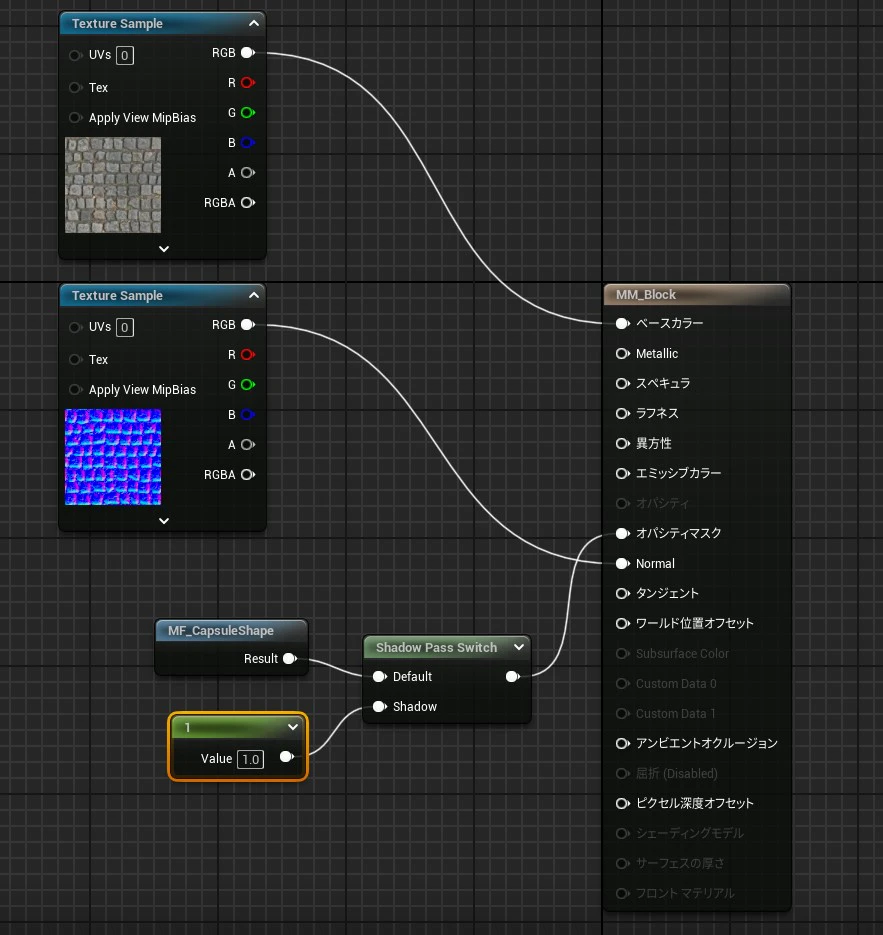This screenshot has height=935, width=883.
Task: Click the UVs index field on the normal-map Texture Sample
Action: (x=125, y=327)
